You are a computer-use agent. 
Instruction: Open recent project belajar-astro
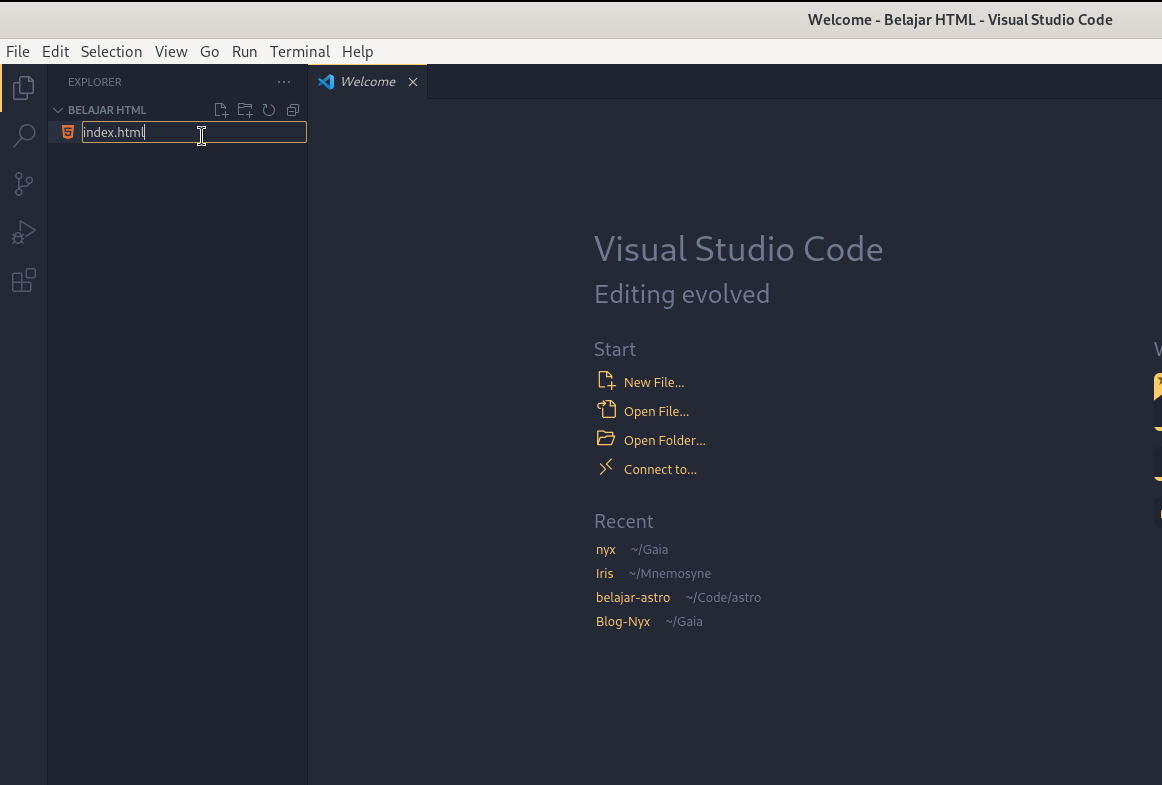[633, 597]
